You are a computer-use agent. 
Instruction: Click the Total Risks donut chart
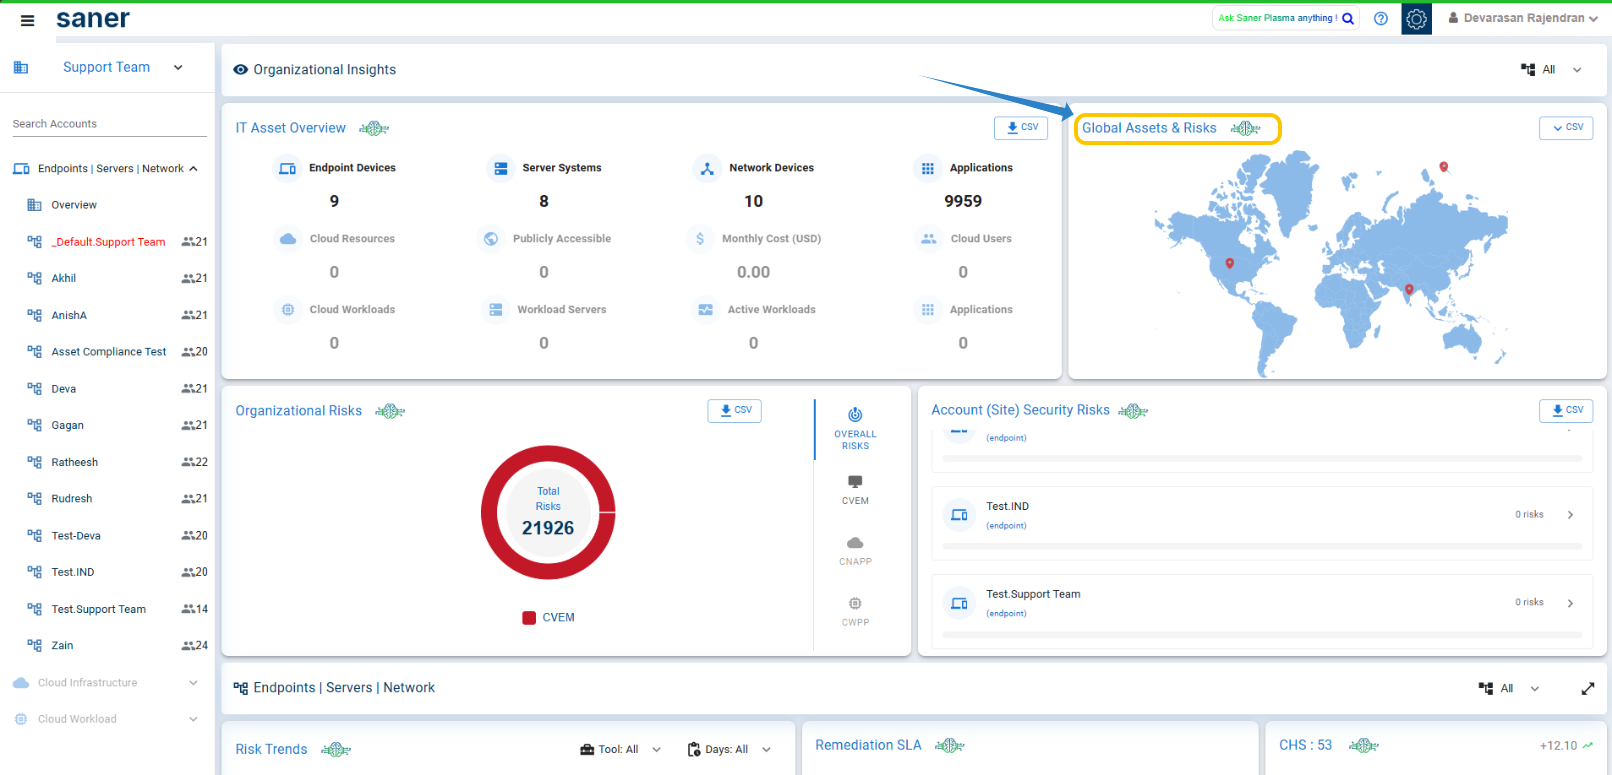click(548, 512)
